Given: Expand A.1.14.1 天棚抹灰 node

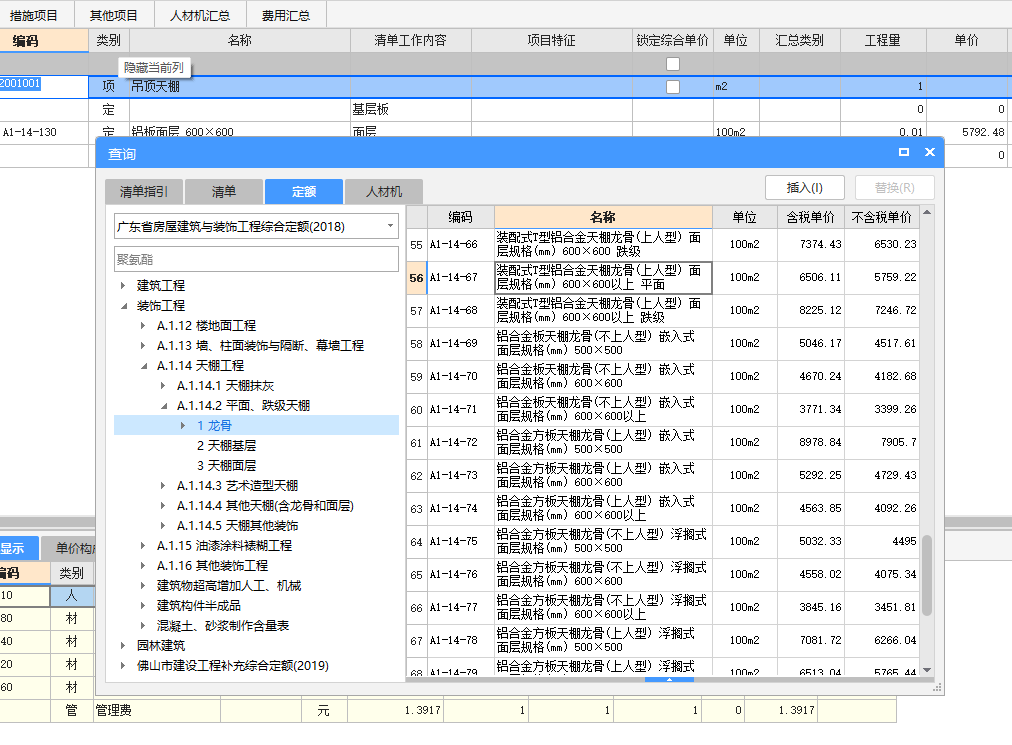Looking at the screenshot, I should pyautogui.click(x=163, y=385).
